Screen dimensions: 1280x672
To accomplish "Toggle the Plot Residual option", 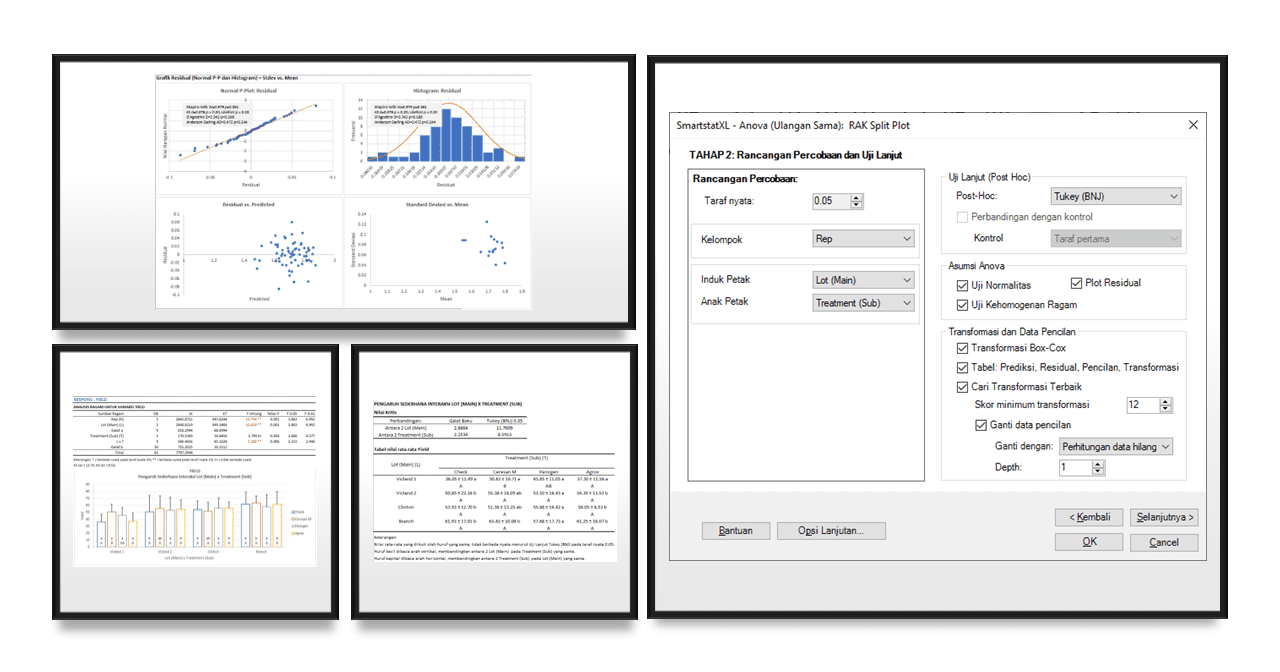I will (x=1077, y=282).
